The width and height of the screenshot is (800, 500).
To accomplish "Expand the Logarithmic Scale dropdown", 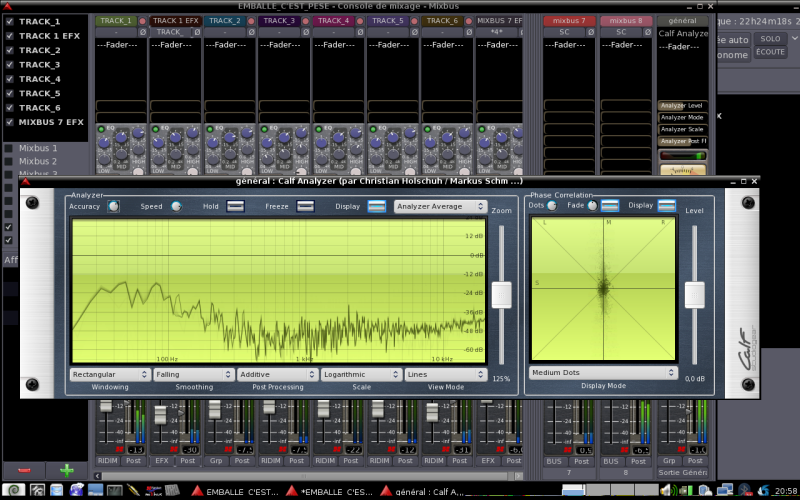I will point(361,374).
